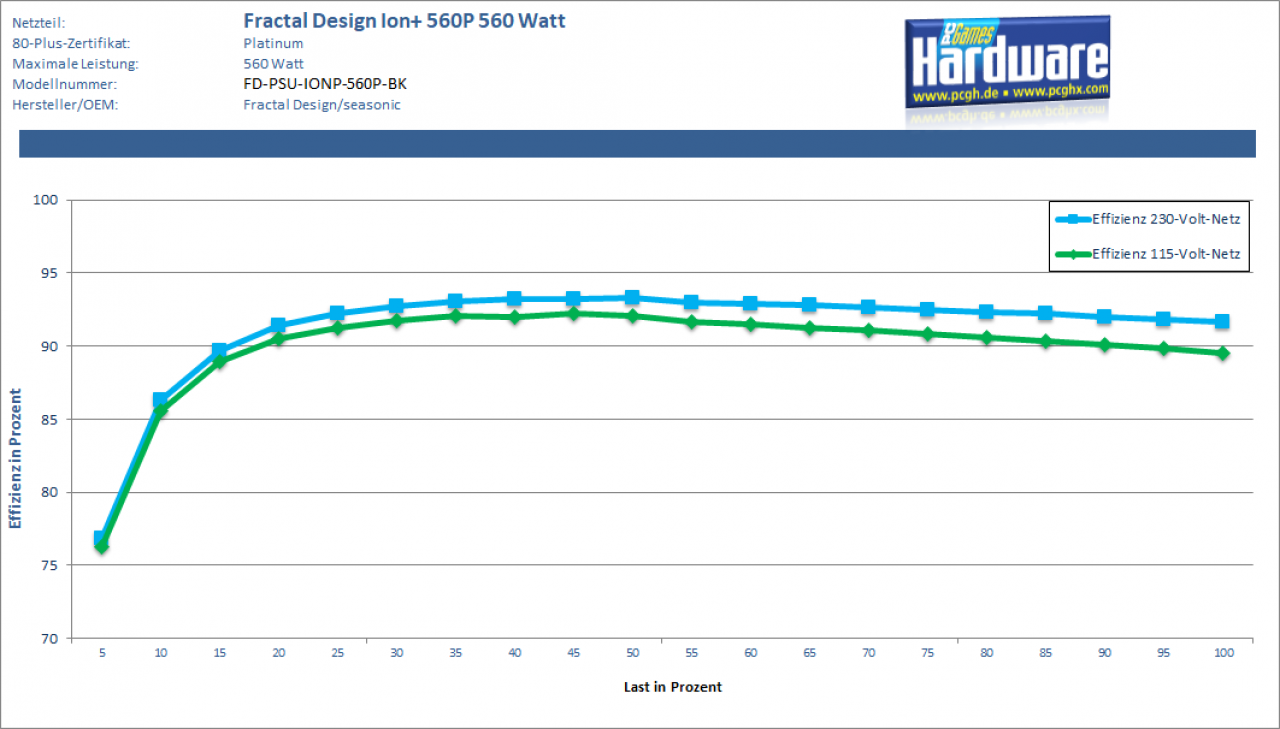
Task: Click the 45 tick on the horizontal axis
Action: pyautogui.click(x=574, y=653)
